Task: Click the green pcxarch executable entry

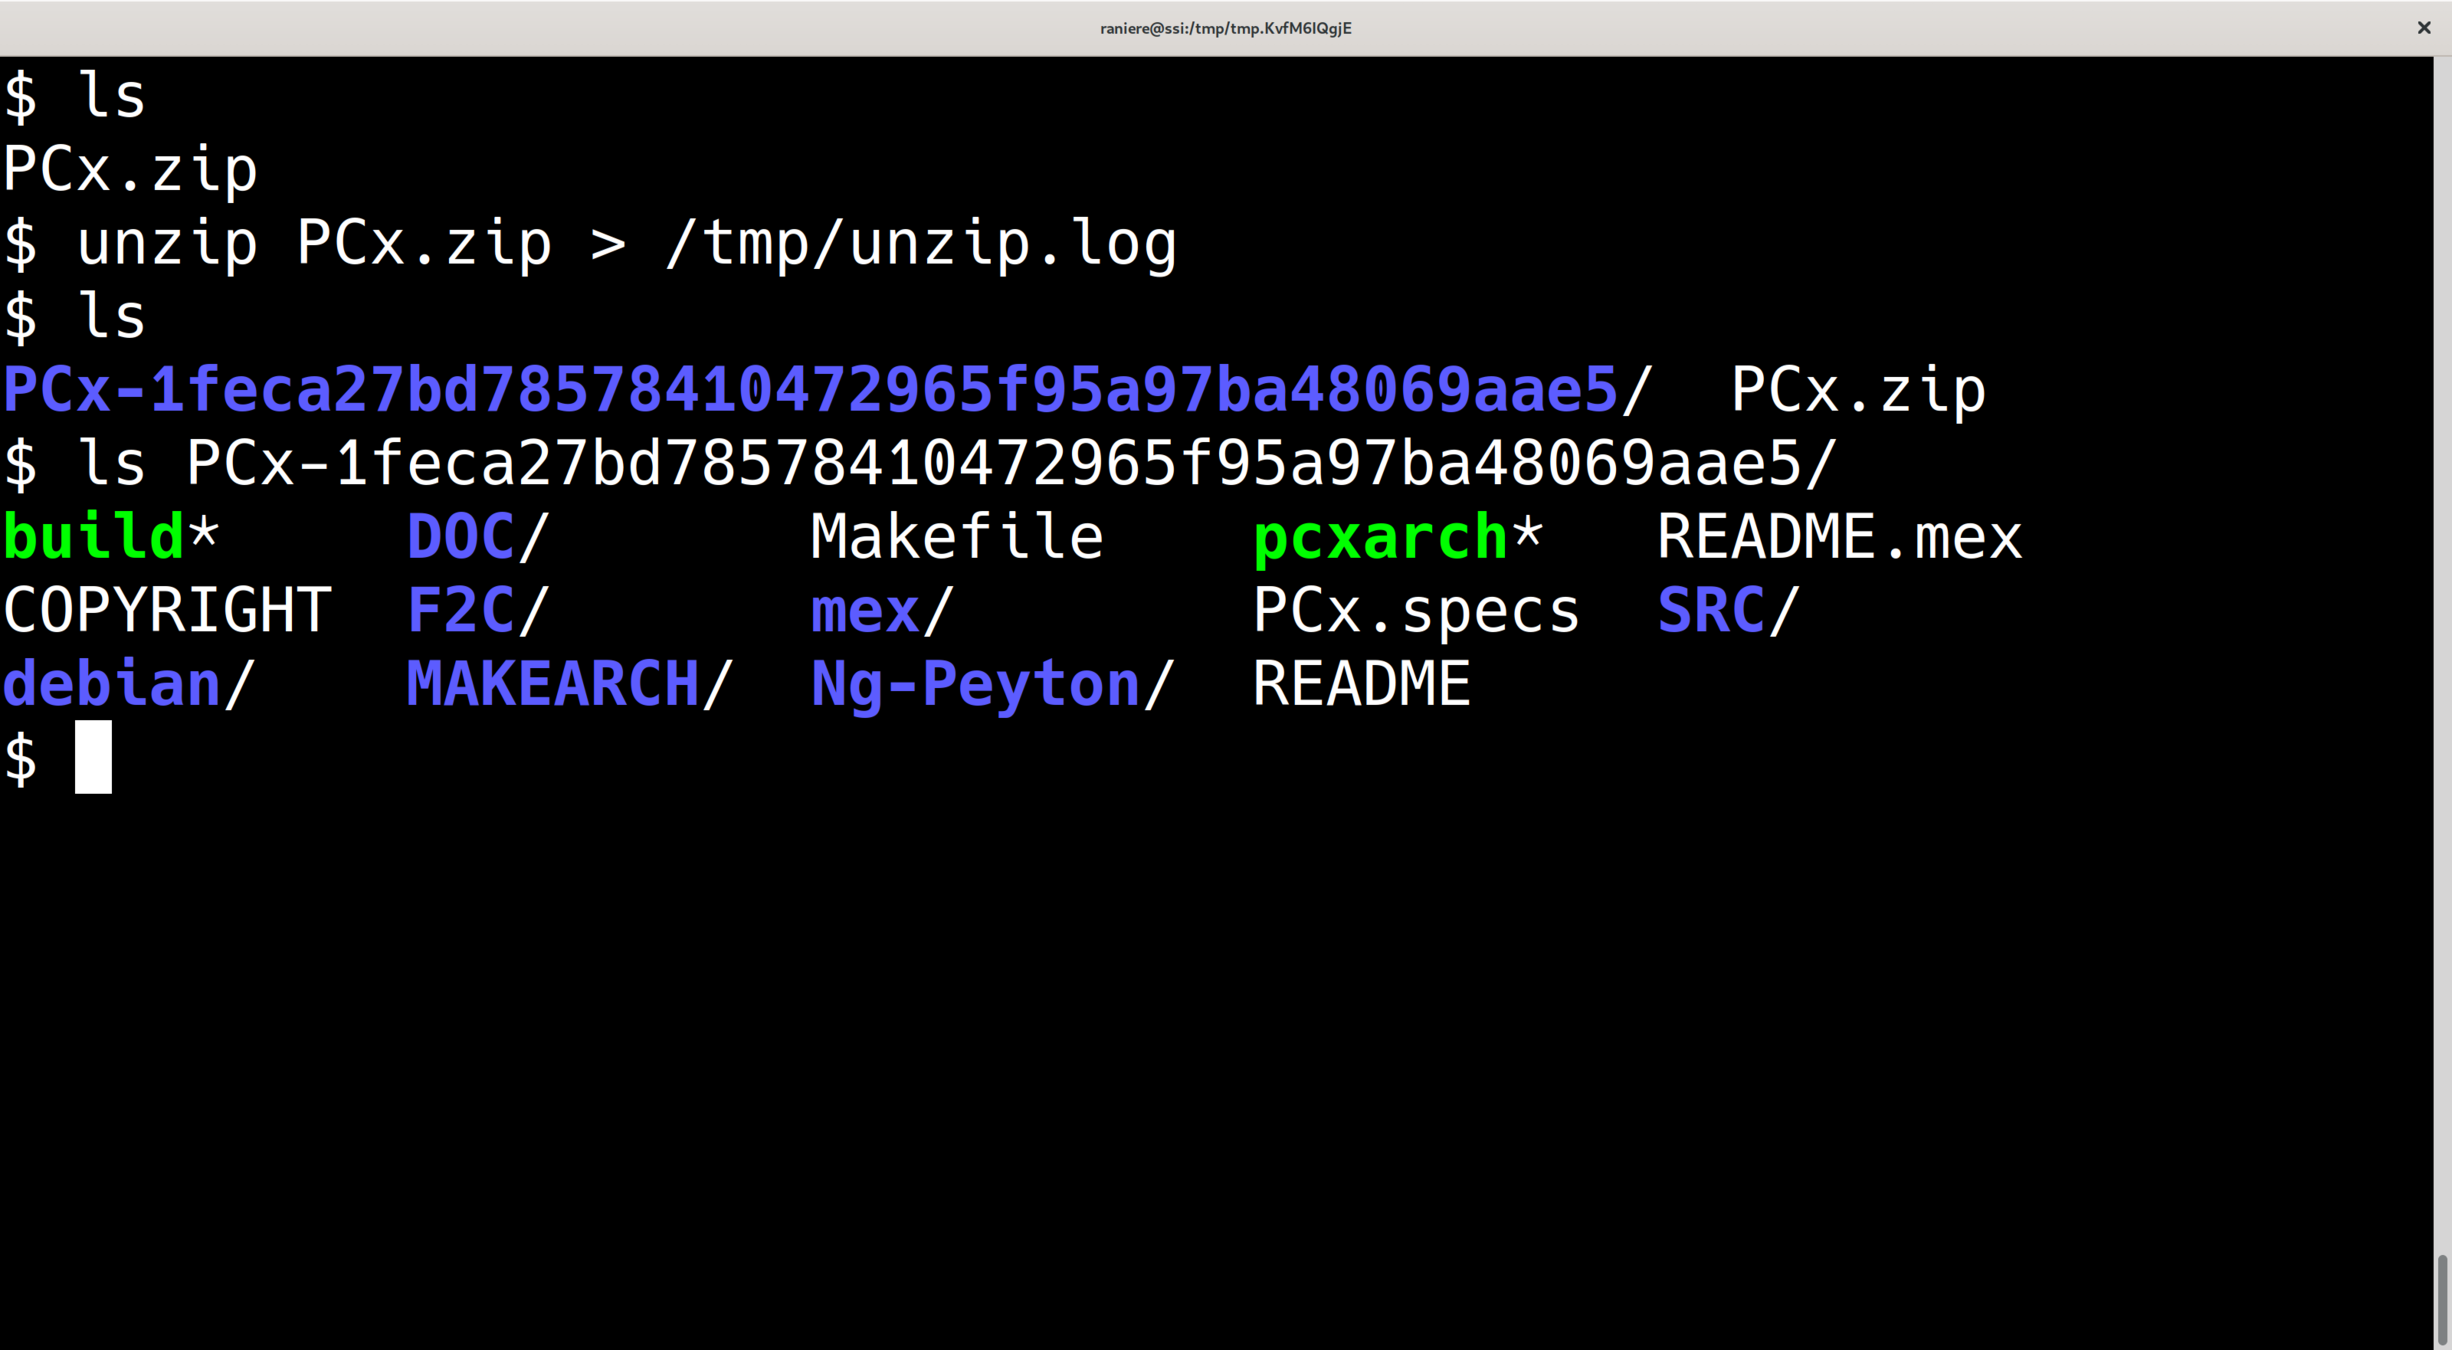Action: 1380,537
